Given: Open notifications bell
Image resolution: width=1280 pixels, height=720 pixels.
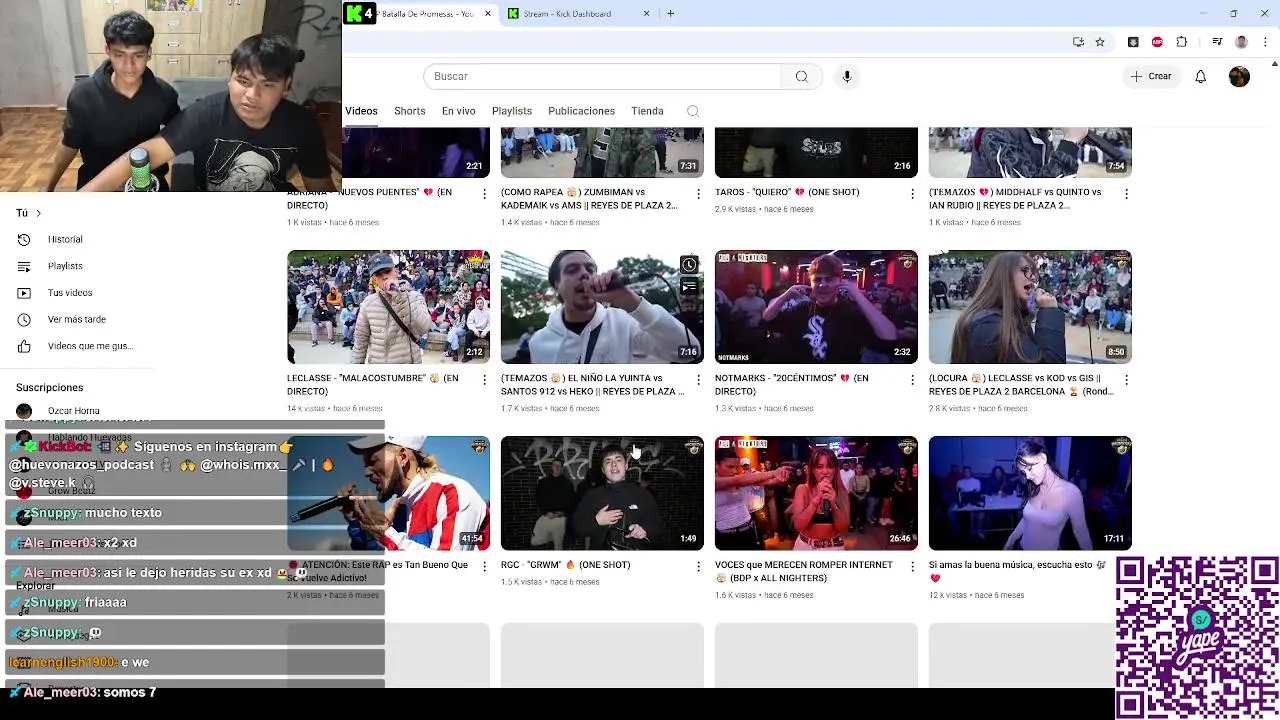Looking at the screenshot, I should 1200,76.
